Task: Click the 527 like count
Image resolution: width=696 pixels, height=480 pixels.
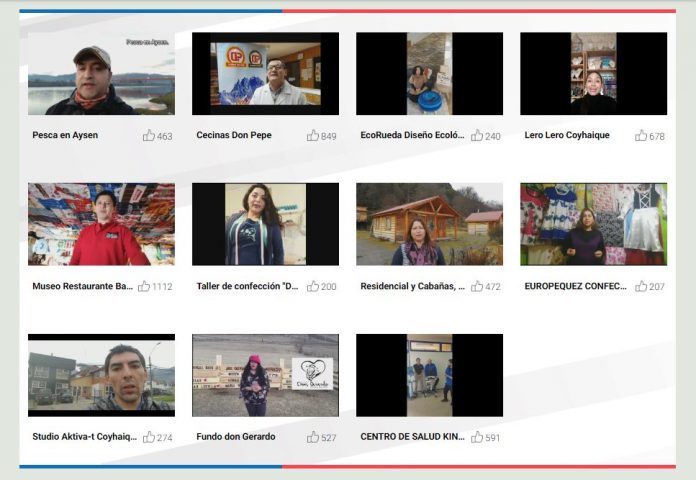Action: coord(328,438)
